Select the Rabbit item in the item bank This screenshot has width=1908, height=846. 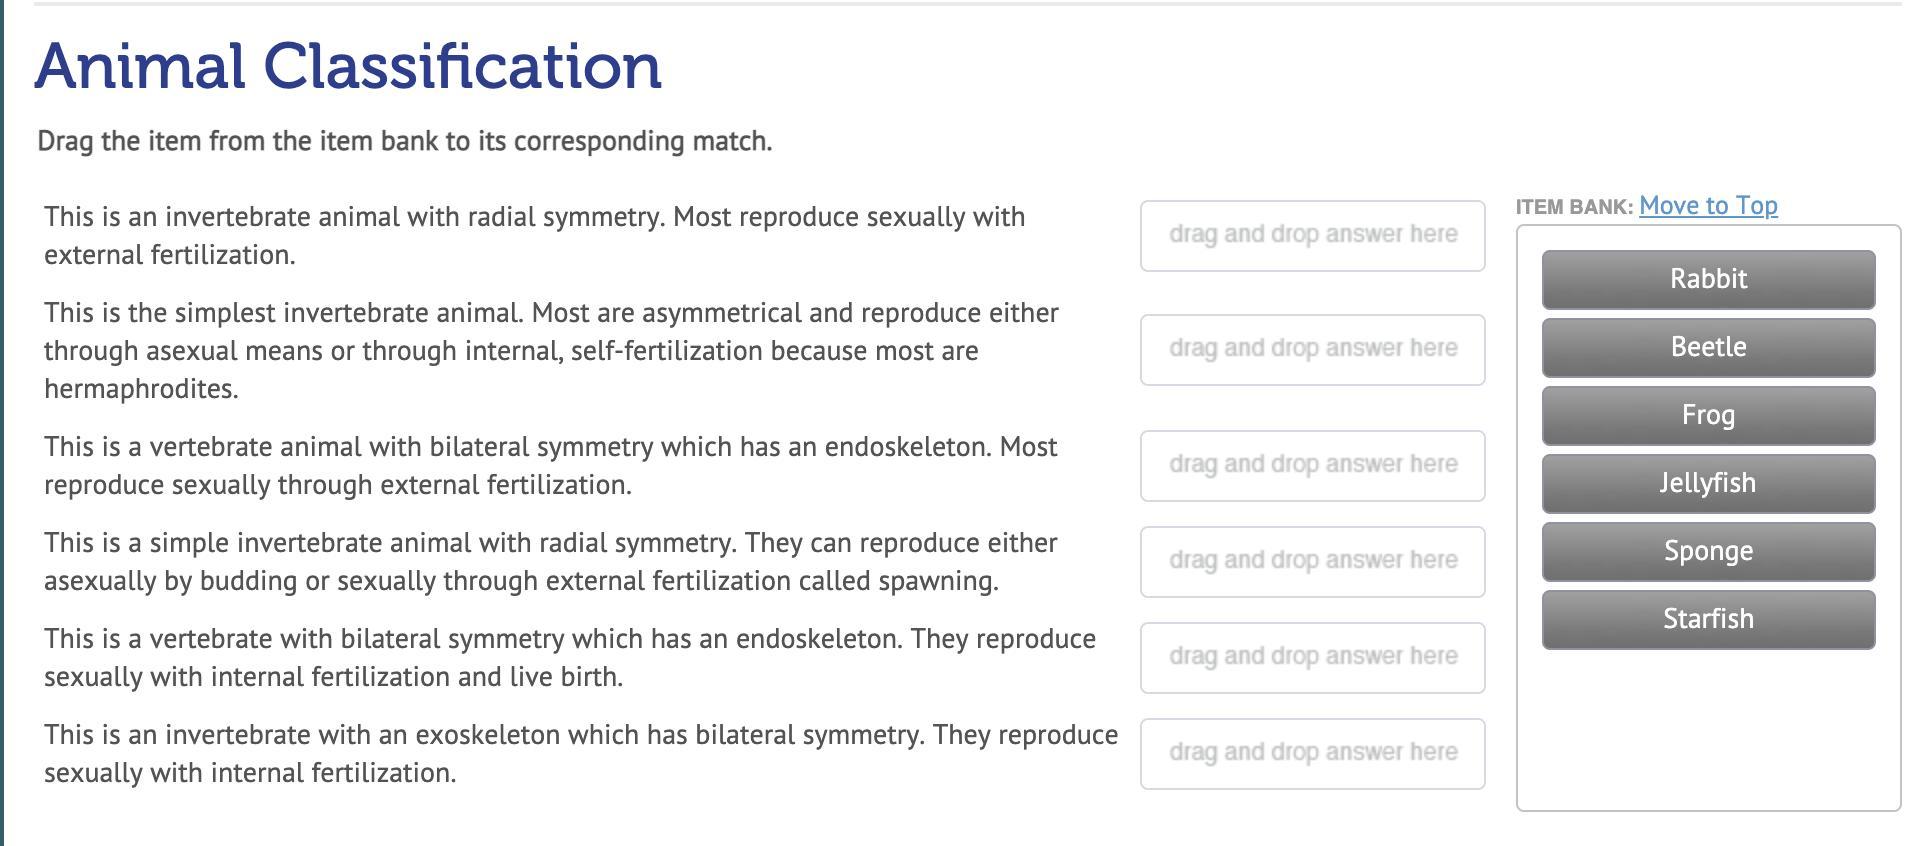pos(1708,279)
